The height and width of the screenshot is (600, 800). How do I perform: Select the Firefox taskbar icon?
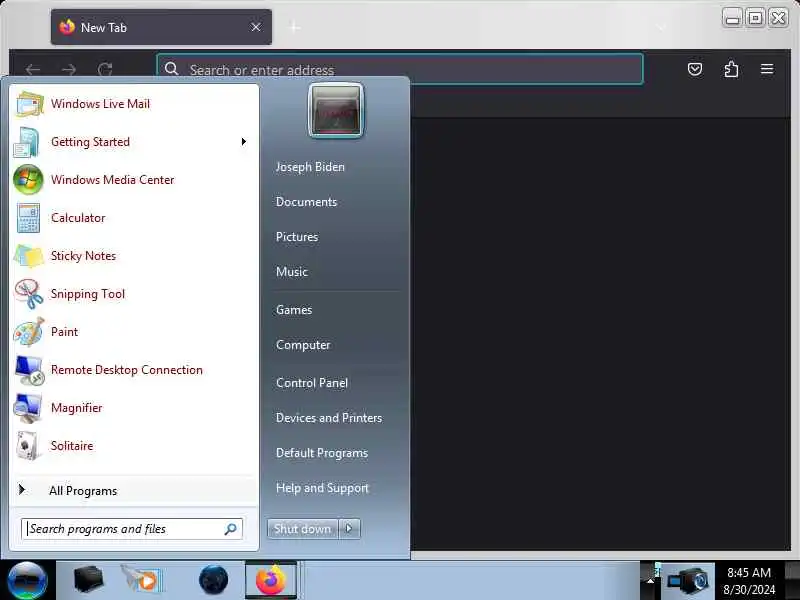point(270,580)
